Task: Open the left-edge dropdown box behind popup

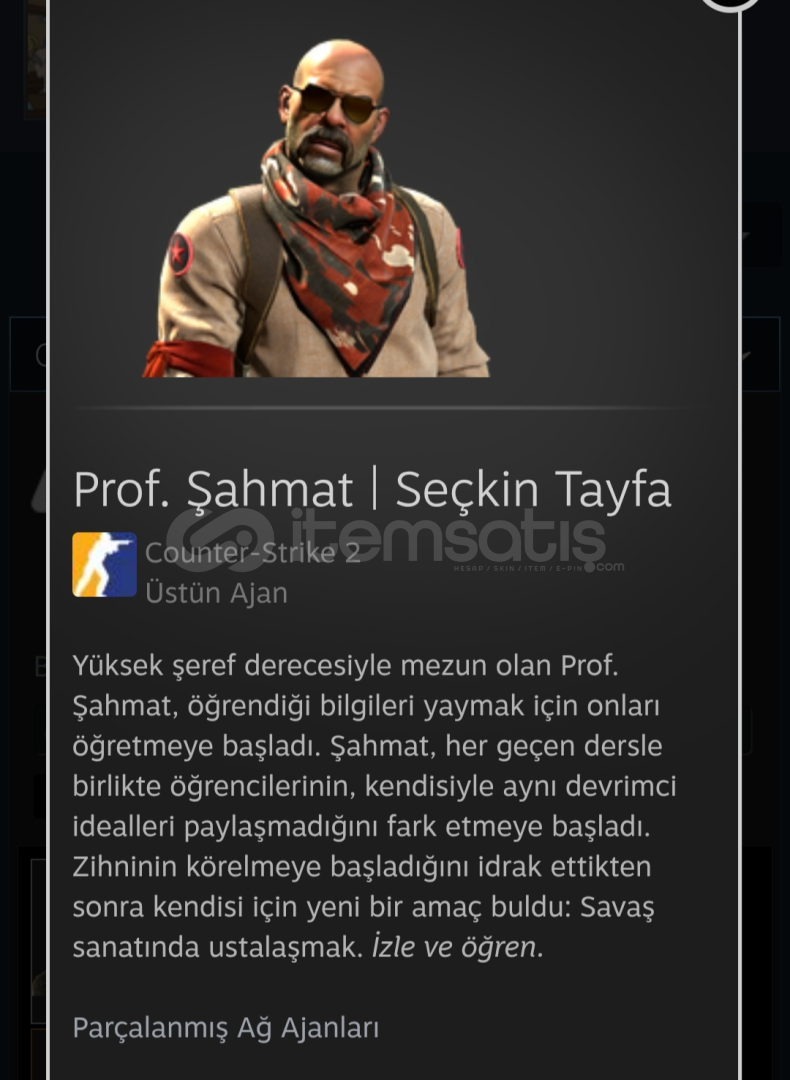Action: [x=28, y=354]
